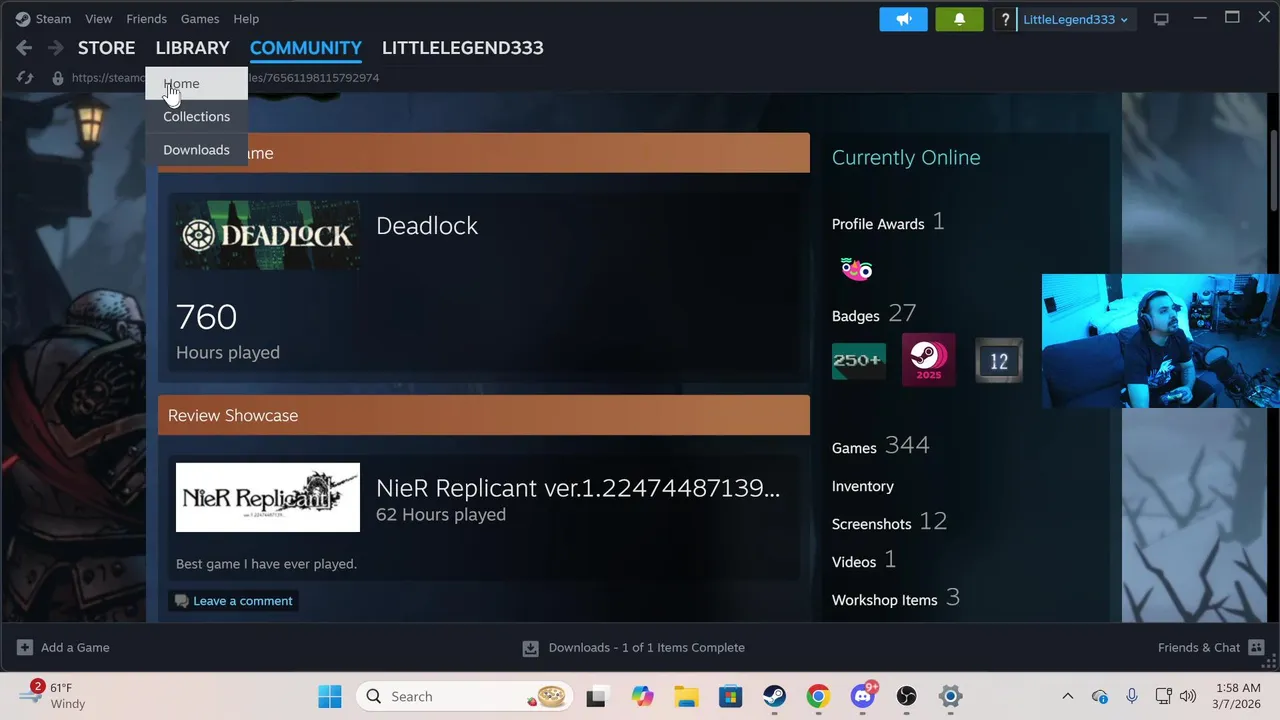The image size is (1280, 720).
Task: Click the Profile Awards emoji badge
Action: pos(857,268)
